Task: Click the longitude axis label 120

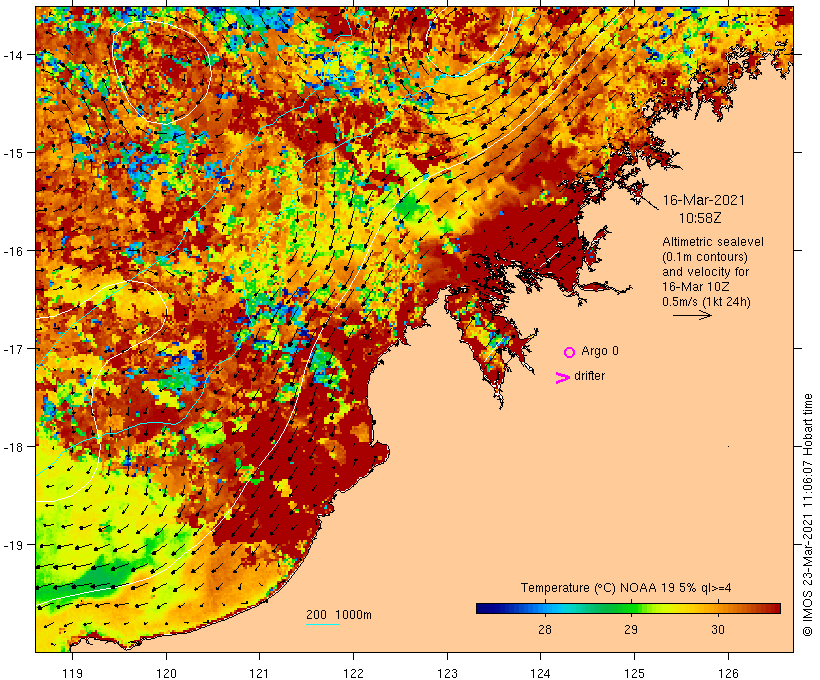Action: pos(166,673)
